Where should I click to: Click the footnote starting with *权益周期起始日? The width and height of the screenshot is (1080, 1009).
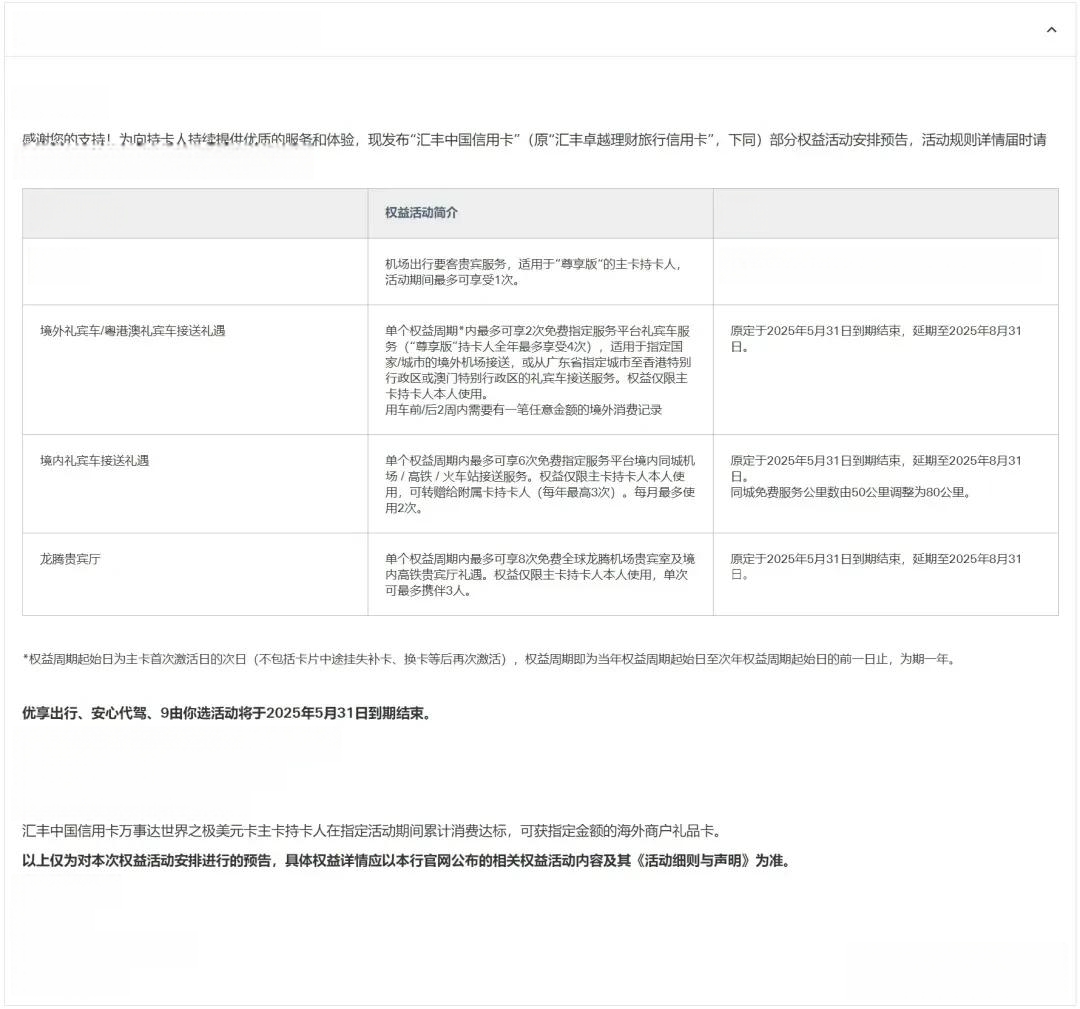coord(490,659)
